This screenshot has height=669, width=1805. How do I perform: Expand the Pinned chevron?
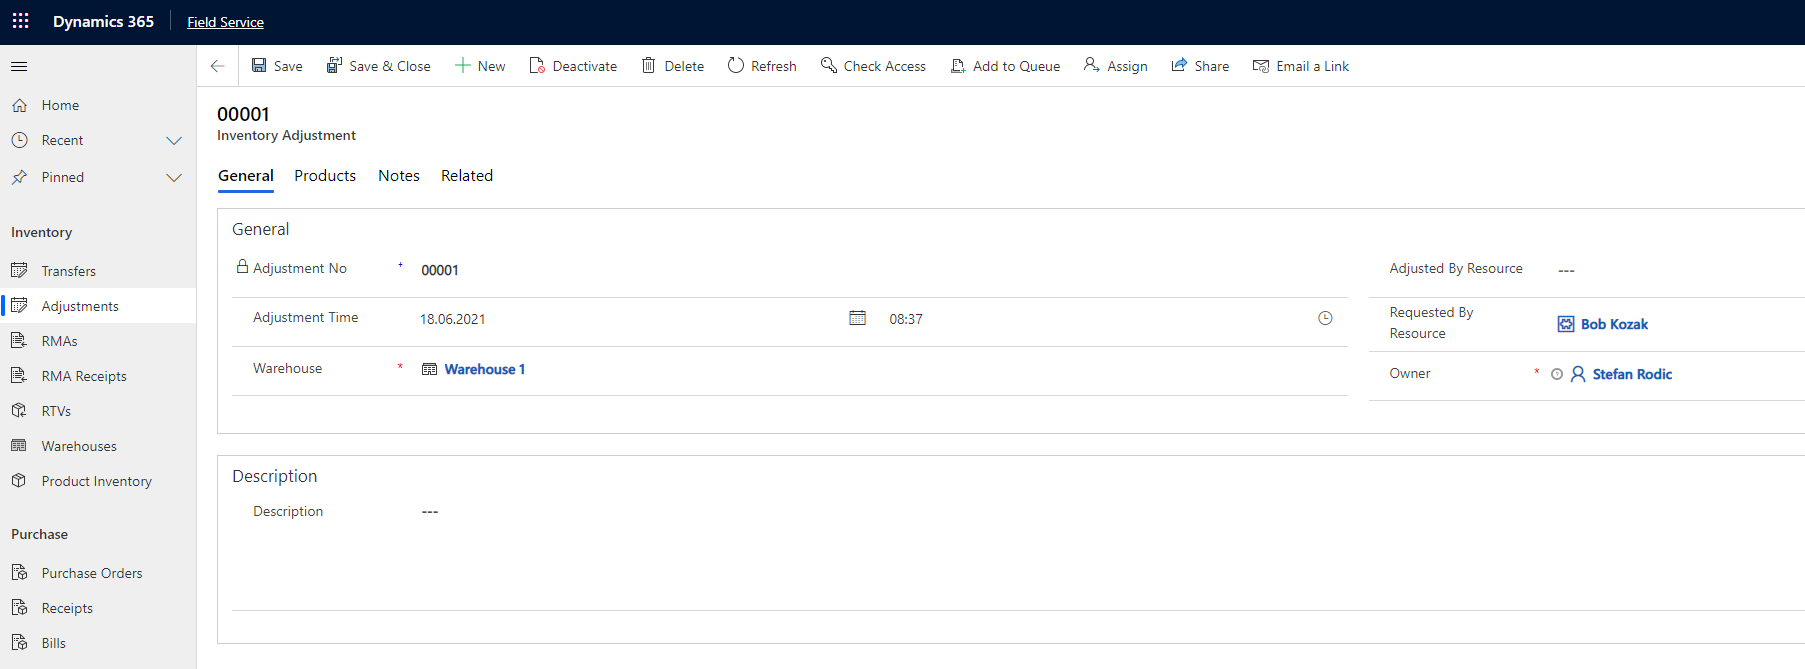coord(174,178)
